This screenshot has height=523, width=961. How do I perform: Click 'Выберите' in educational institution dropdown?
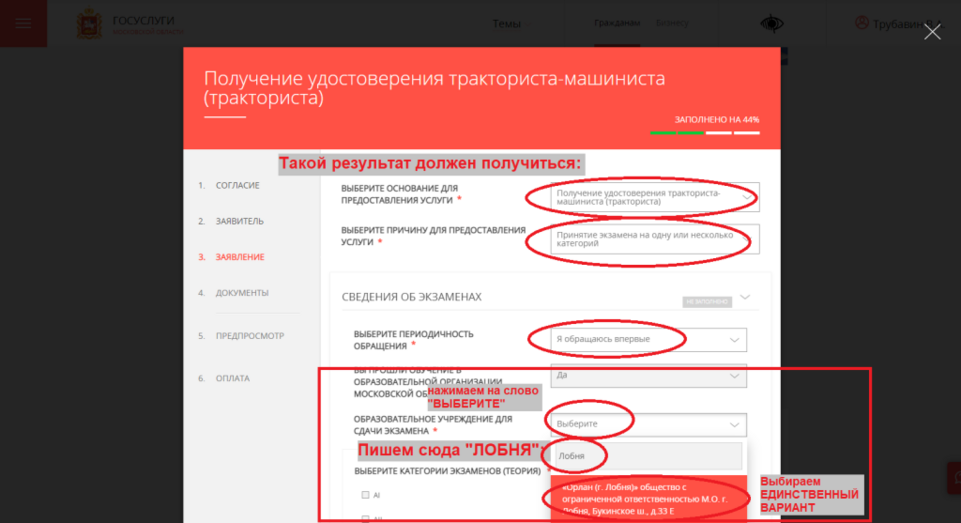click(x=648, y=424)
